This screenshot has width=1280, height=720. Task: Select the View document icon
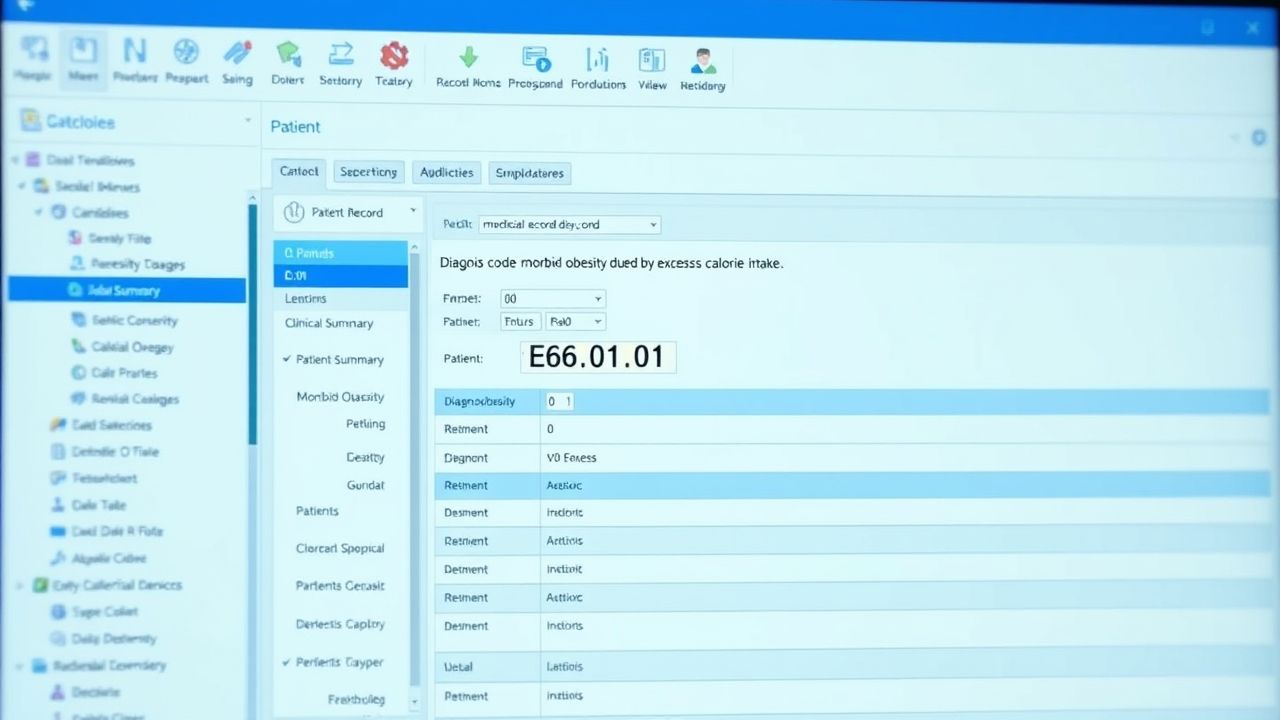click(x=652, y=58)
